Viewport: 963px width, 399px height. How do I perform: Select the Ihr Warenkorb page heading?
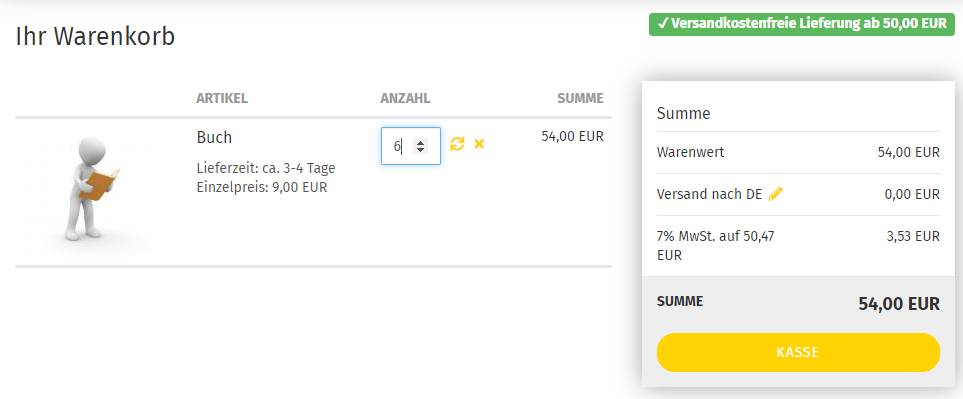(x=95, y=37)
